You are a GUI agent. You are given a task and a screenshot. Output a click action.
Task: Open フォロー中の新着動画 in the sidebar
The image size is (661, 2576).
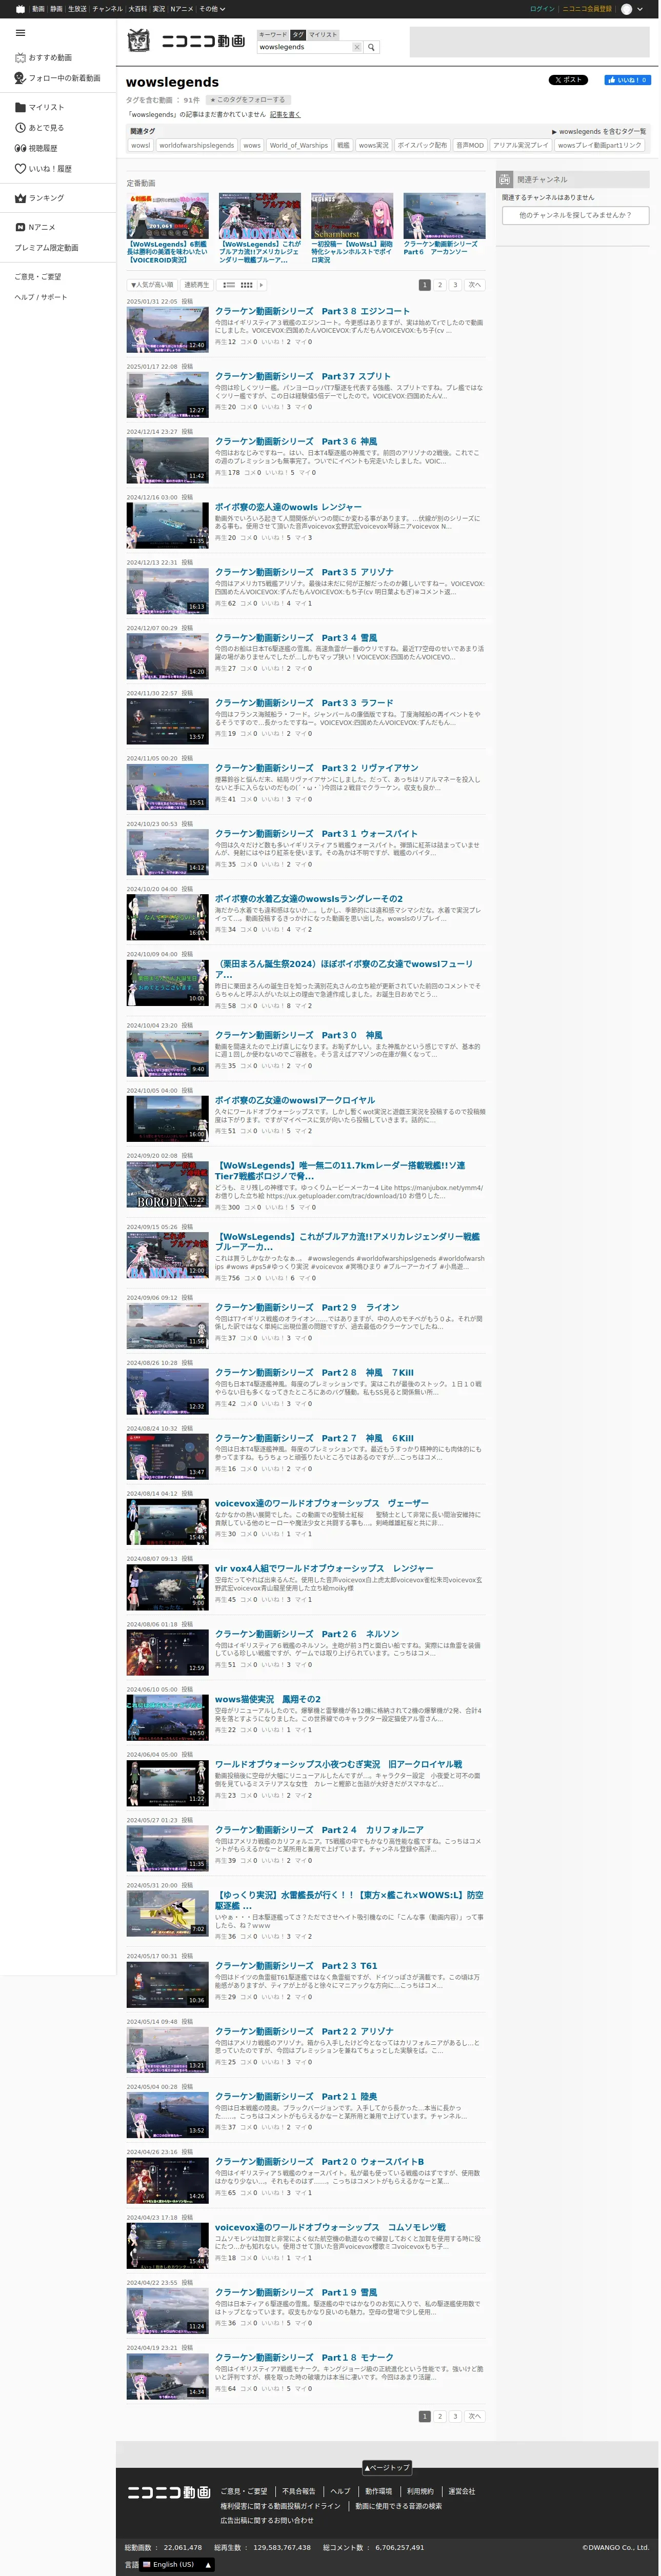click(57, 78)
